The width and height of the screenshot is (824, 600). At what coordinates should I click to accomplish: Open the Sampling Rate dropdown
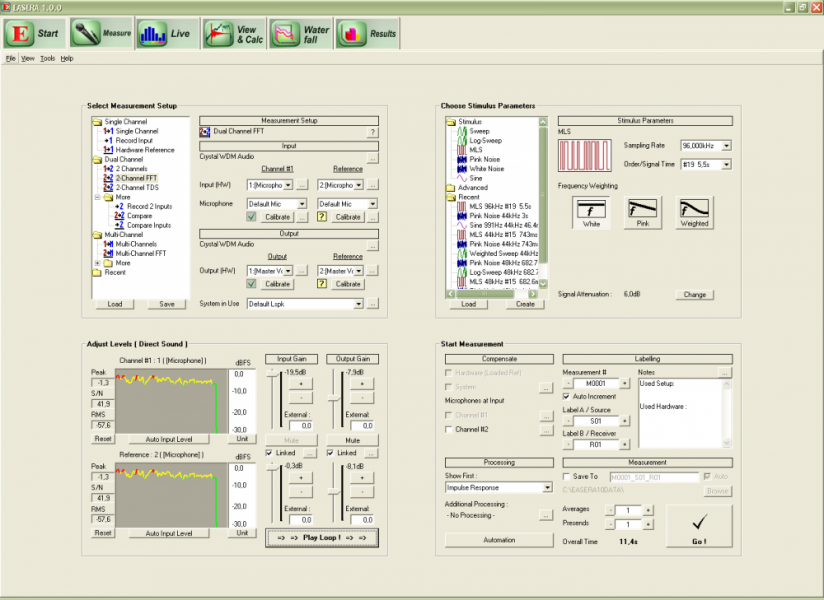pyautogui.click(x=725, y=146)
